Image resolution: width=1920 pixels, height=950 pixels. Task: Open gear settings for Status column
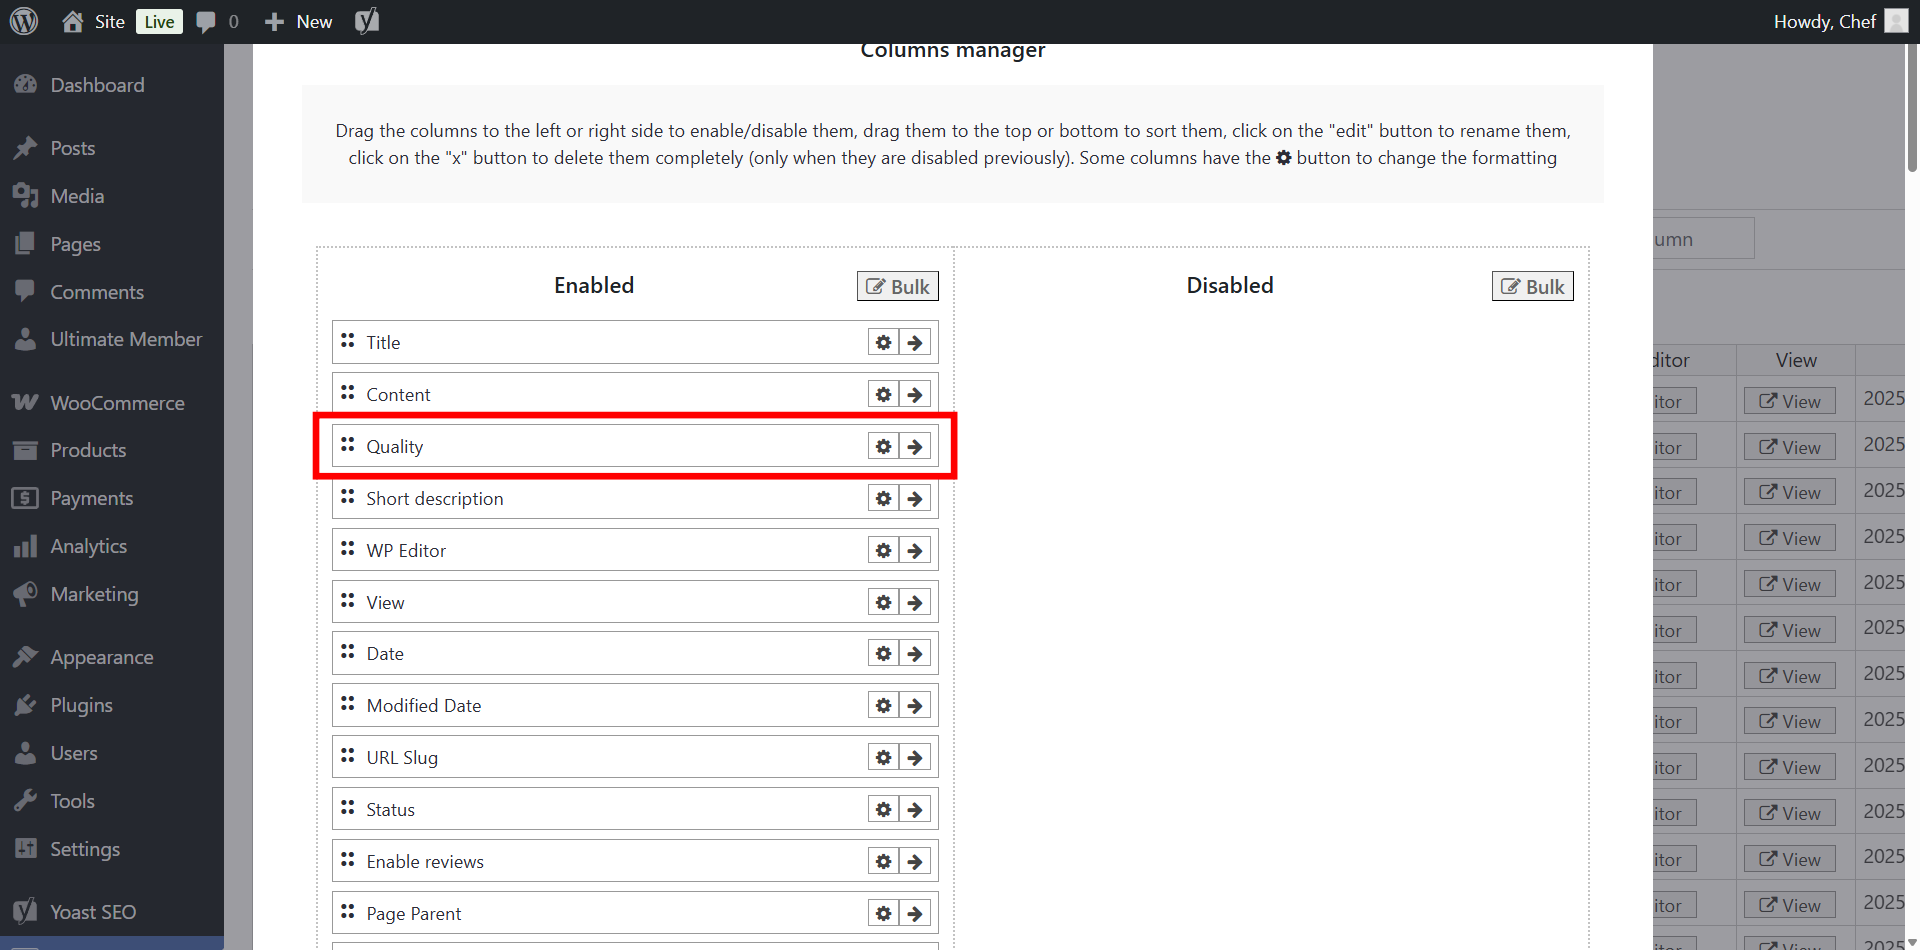point(883,809)
